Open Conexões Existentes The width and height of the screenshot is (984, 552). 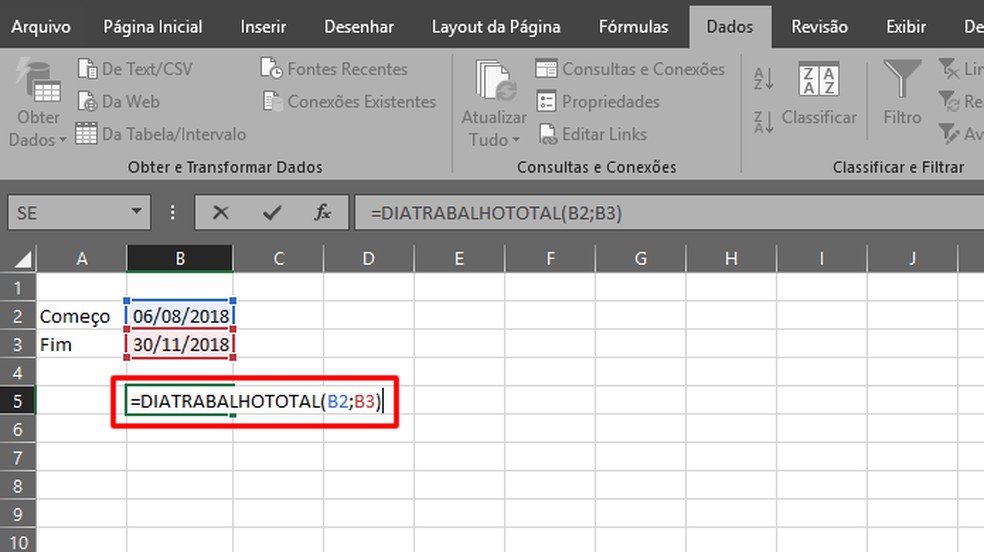pyautogui.click(x=349, y=102)
